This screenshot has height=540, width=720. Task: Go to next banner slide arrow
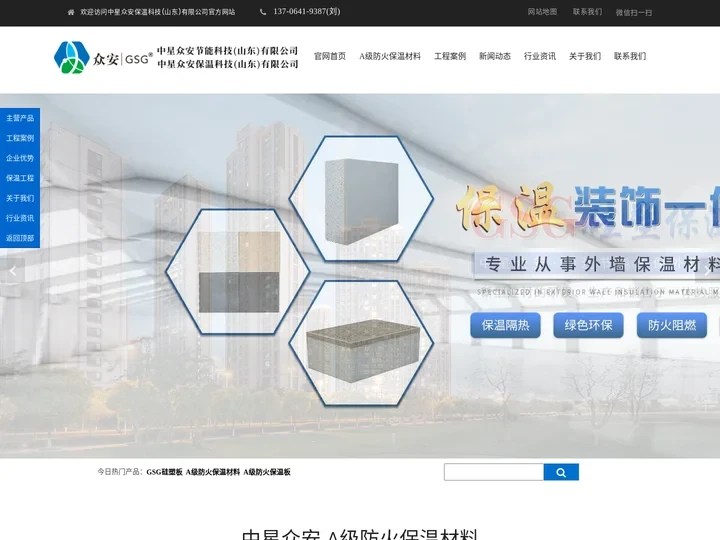click(707, 271)
